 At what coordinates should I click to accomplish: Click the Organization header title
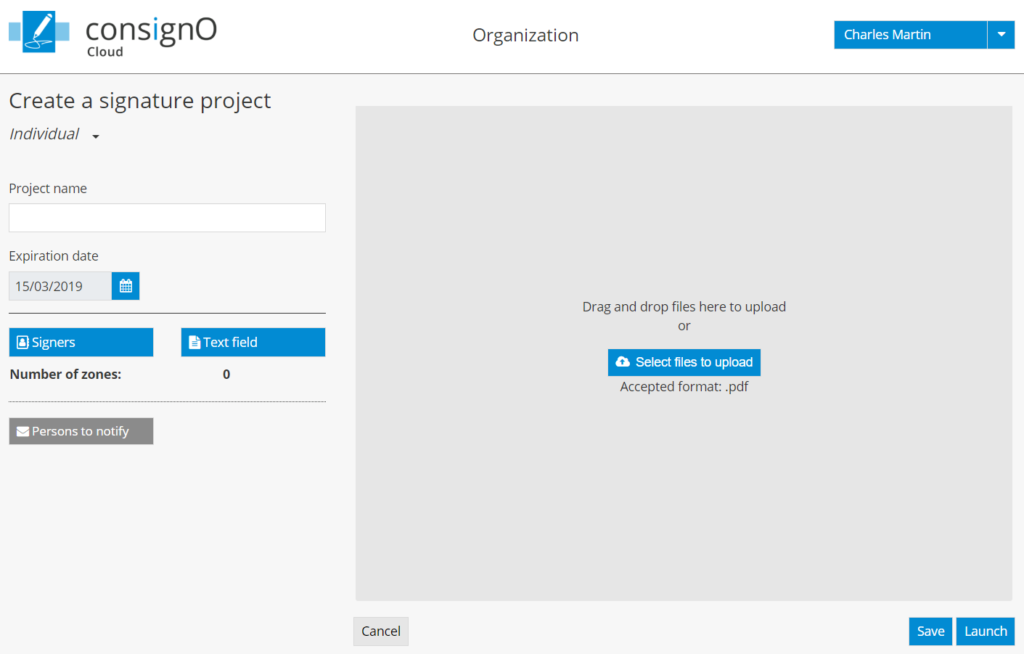(x=525, y=34)
